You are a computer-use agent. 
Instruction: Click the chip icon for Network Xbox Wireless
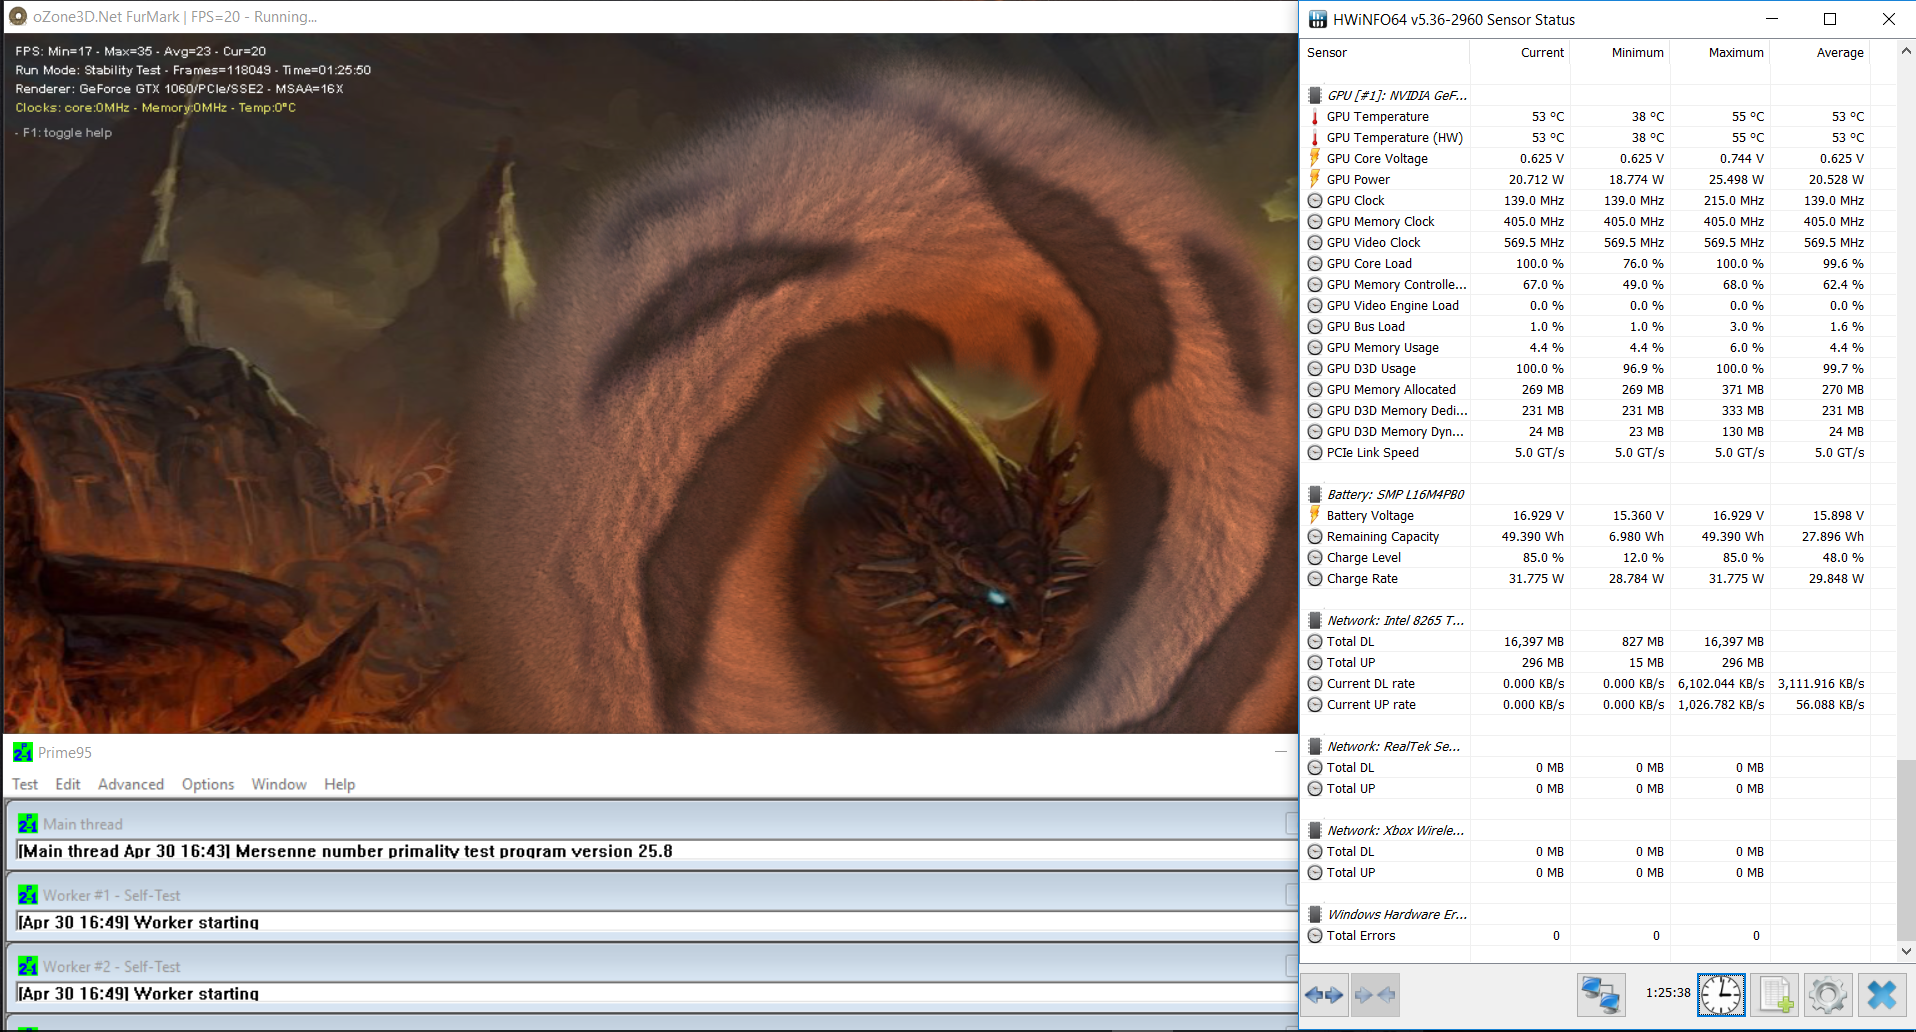tap(1315, 831)
